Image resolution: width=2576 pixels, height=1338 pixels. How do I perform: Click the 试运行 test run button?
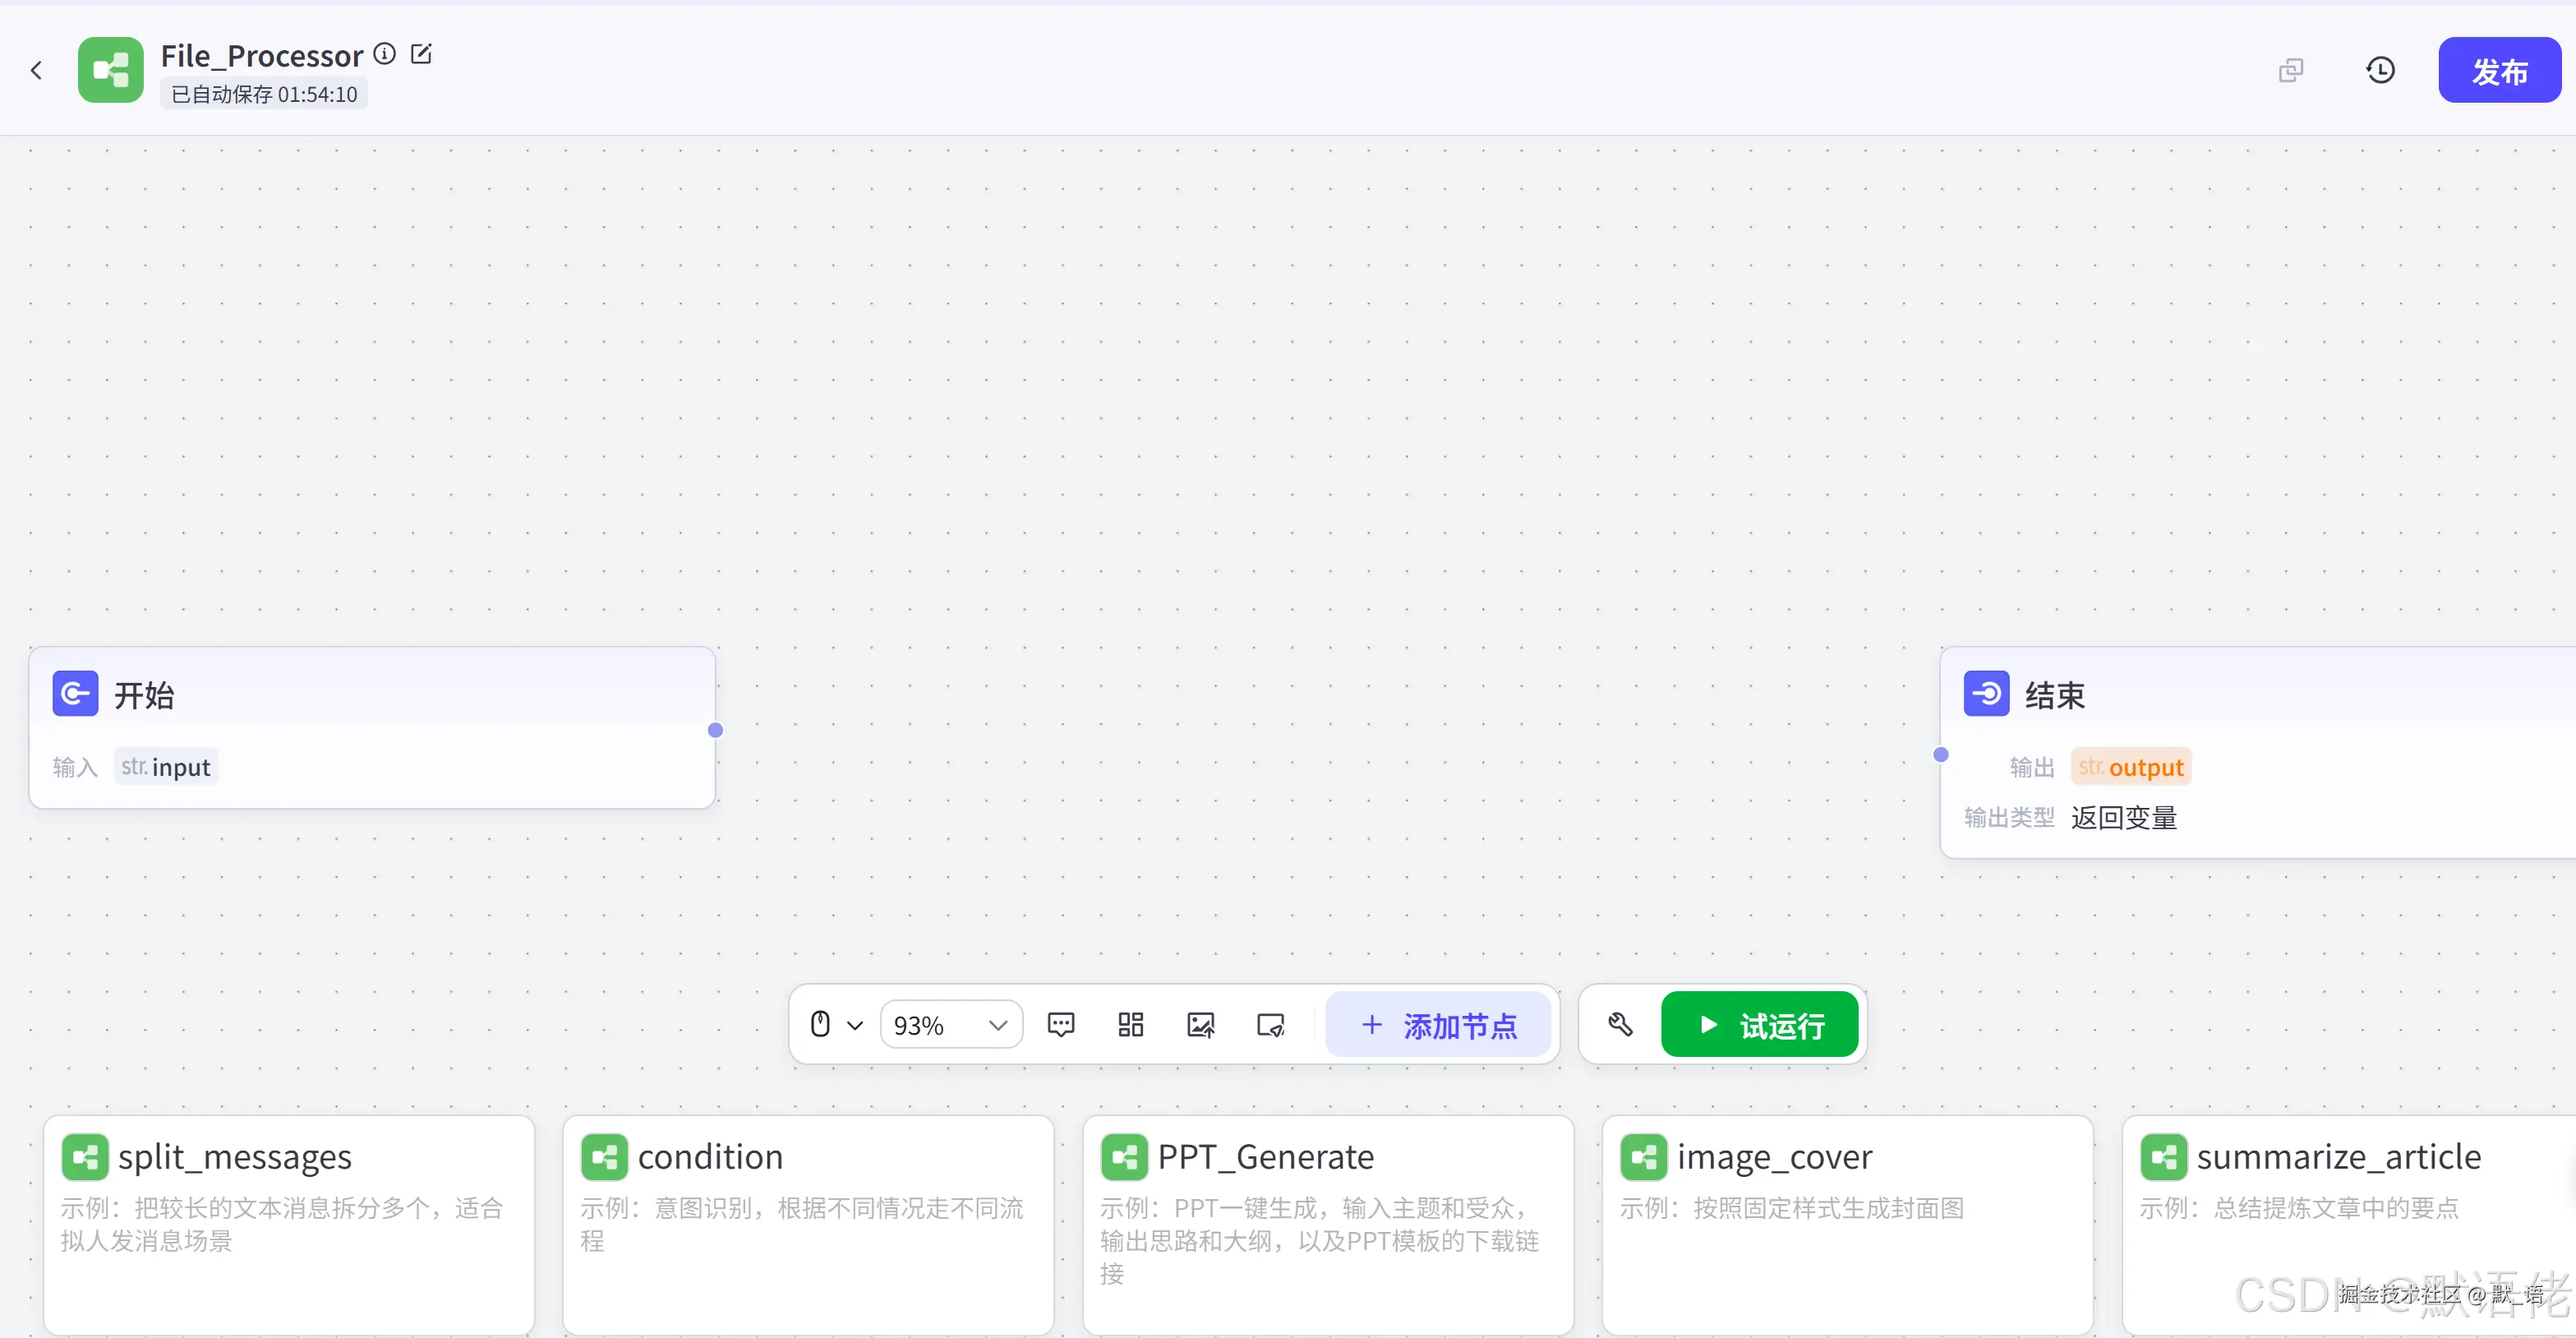pos(1759,1024)
